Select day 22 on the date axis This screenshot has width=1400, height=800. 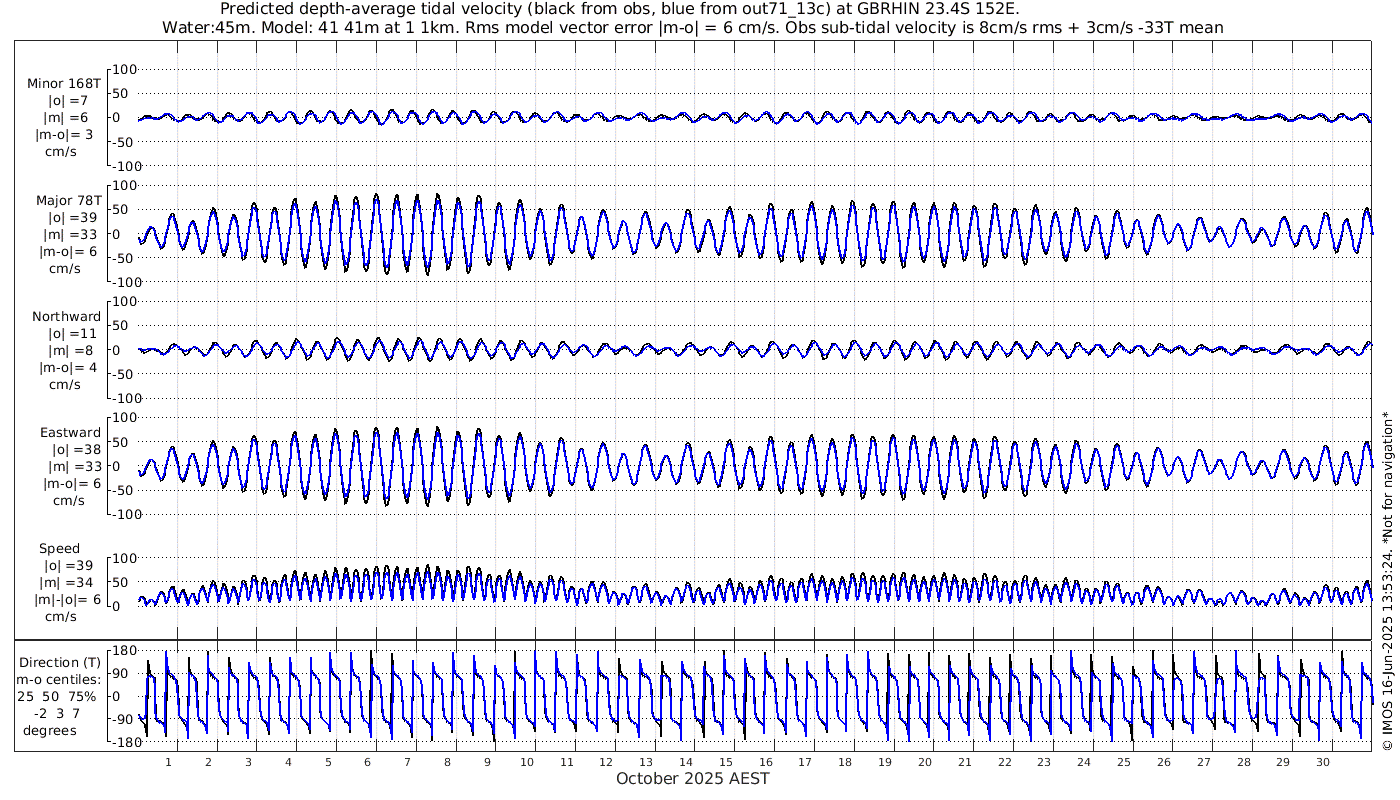[1004, 762]
